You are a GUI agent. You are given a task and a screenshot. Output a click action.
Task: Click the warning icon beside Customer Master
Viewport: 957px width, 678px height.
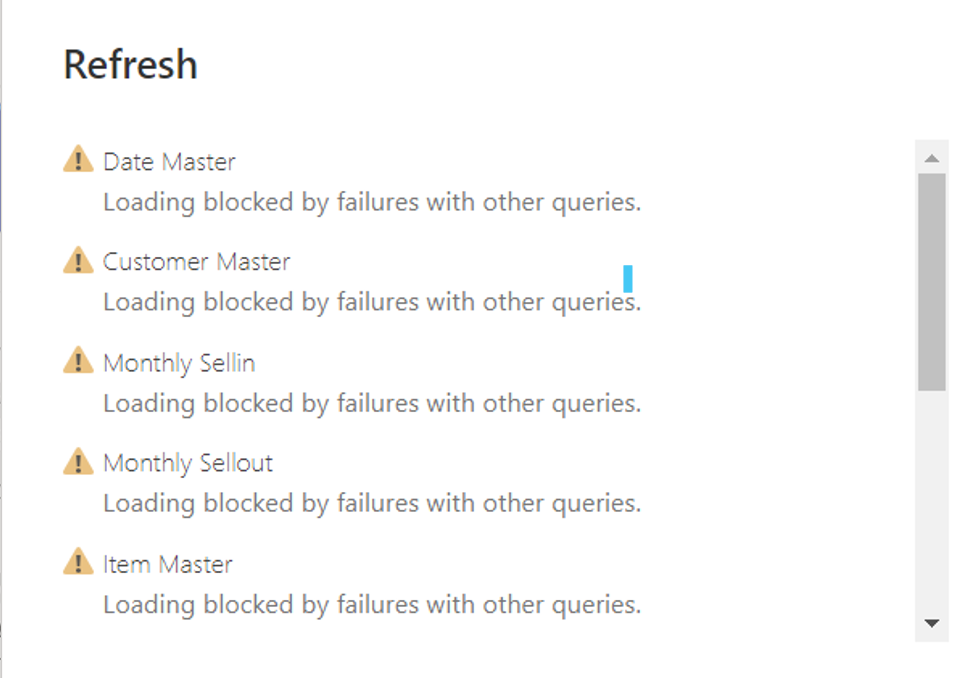tap(78, 261)
